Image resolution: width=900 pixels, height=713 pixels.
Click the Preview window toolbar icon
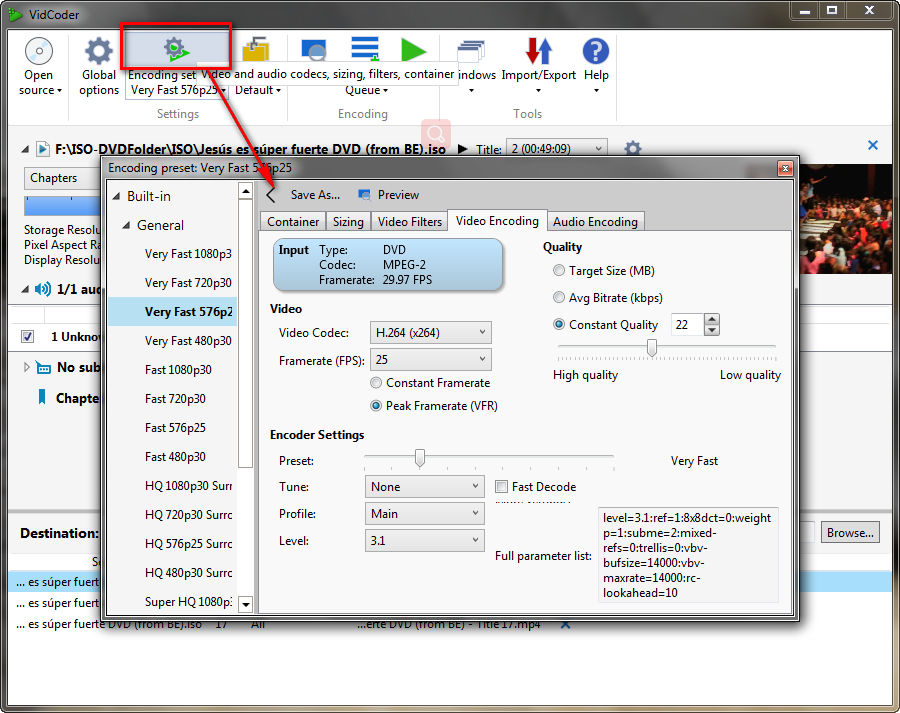(x=314, y=50)
